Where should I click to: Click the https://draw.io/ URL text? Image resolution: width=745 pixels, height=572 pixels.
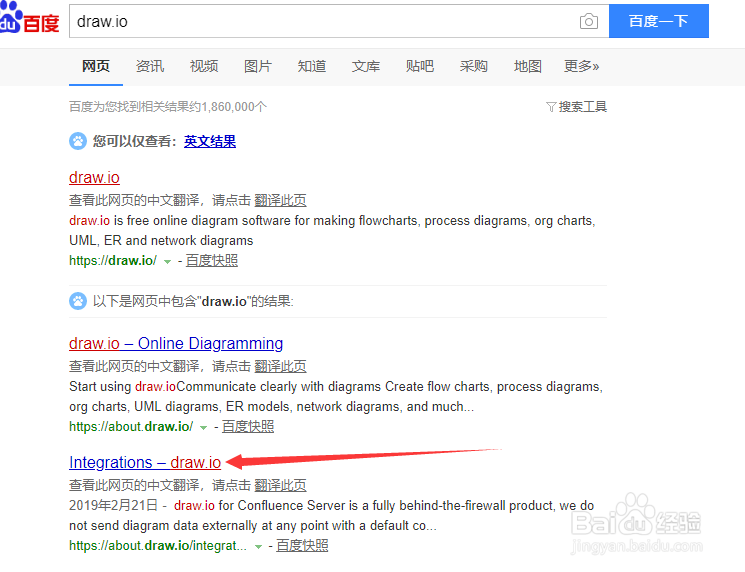pos(113,261)
